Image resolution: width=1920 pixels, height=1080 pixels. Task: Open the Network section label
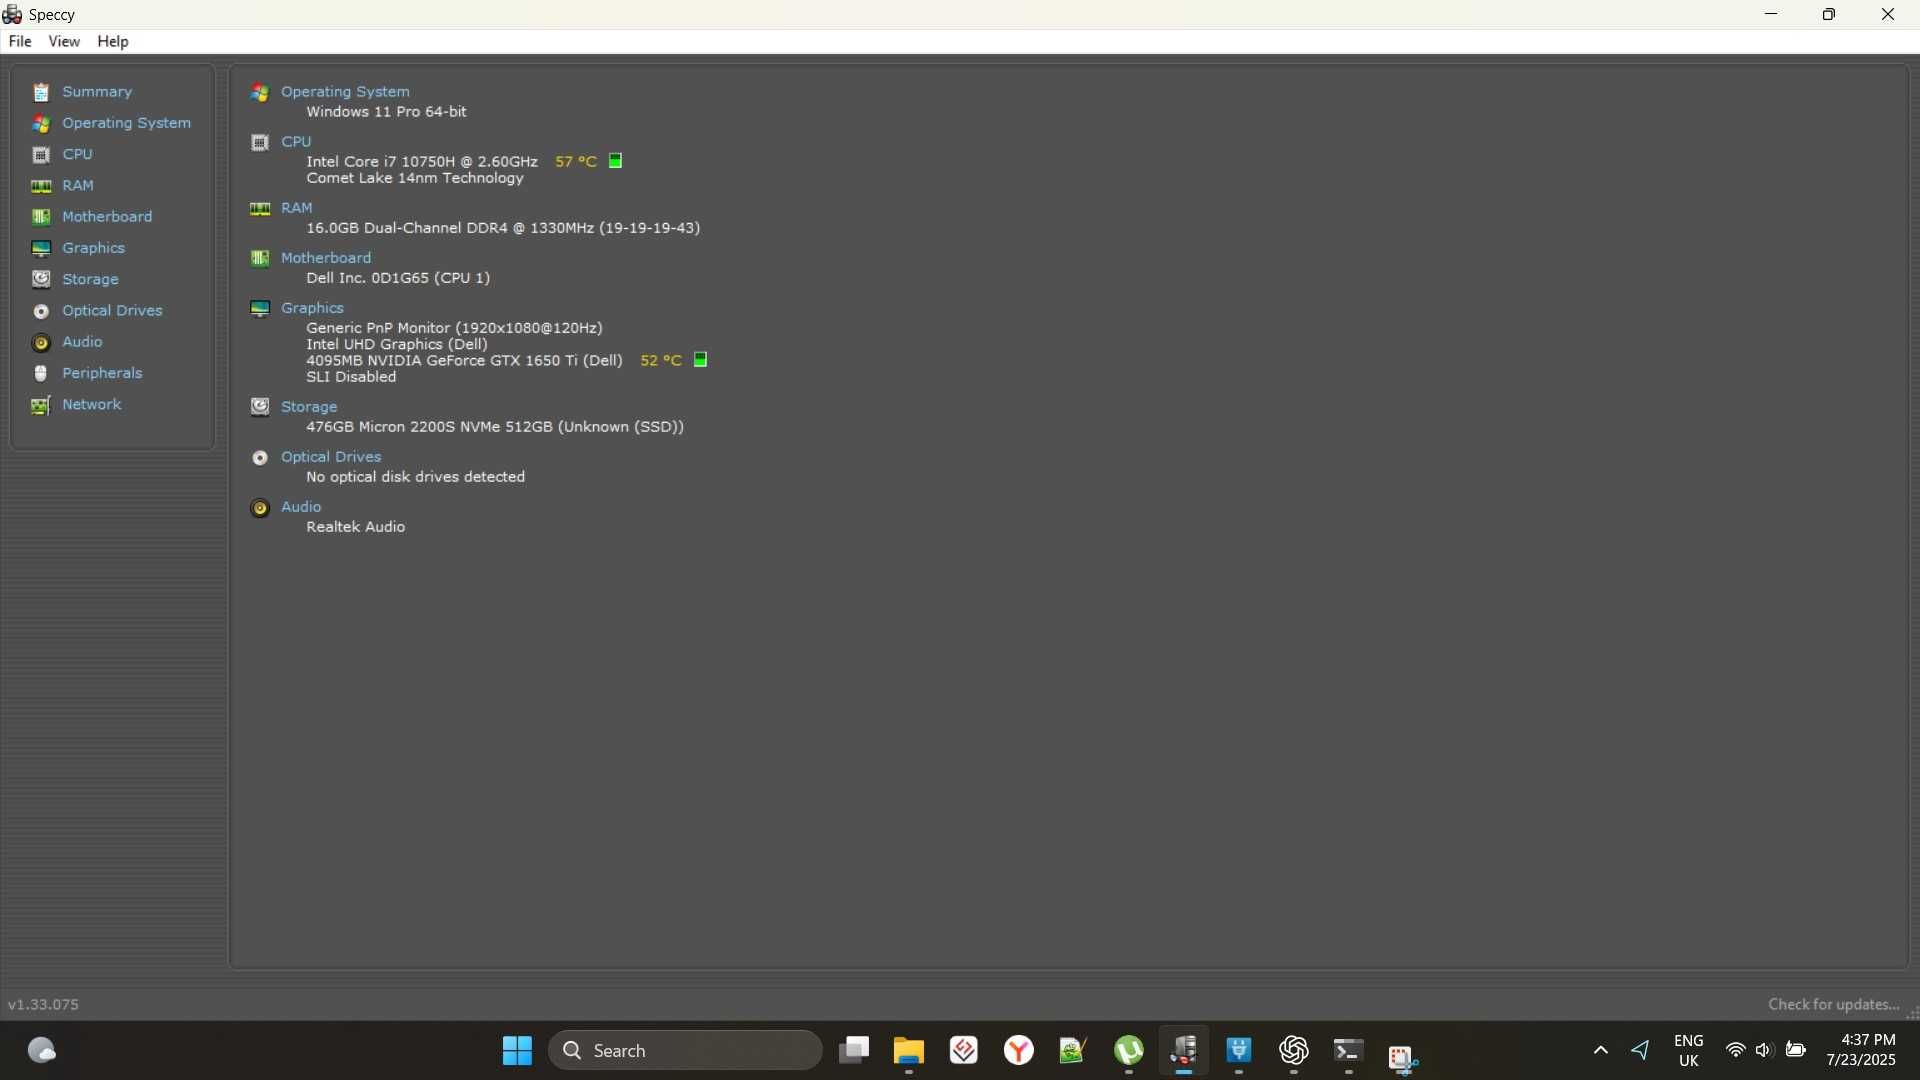[92, 404]
